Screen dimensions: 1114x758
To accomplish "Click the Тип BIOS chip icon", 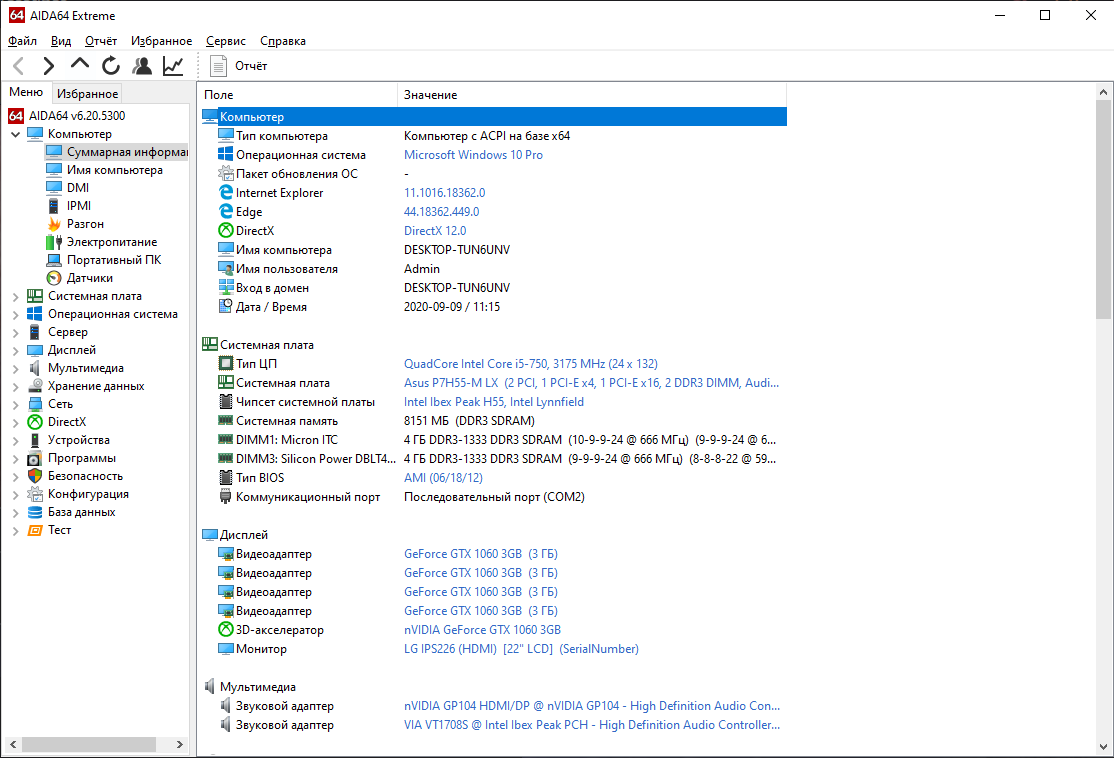I will pyautogui.click(x=225, y=477).
